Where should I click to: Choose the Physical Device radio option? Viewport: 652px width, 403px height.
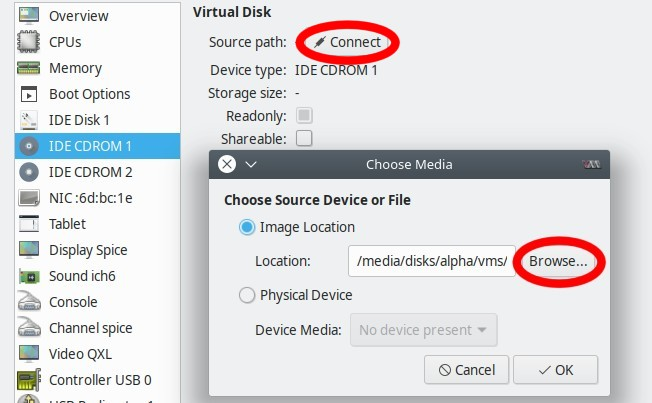247,295
